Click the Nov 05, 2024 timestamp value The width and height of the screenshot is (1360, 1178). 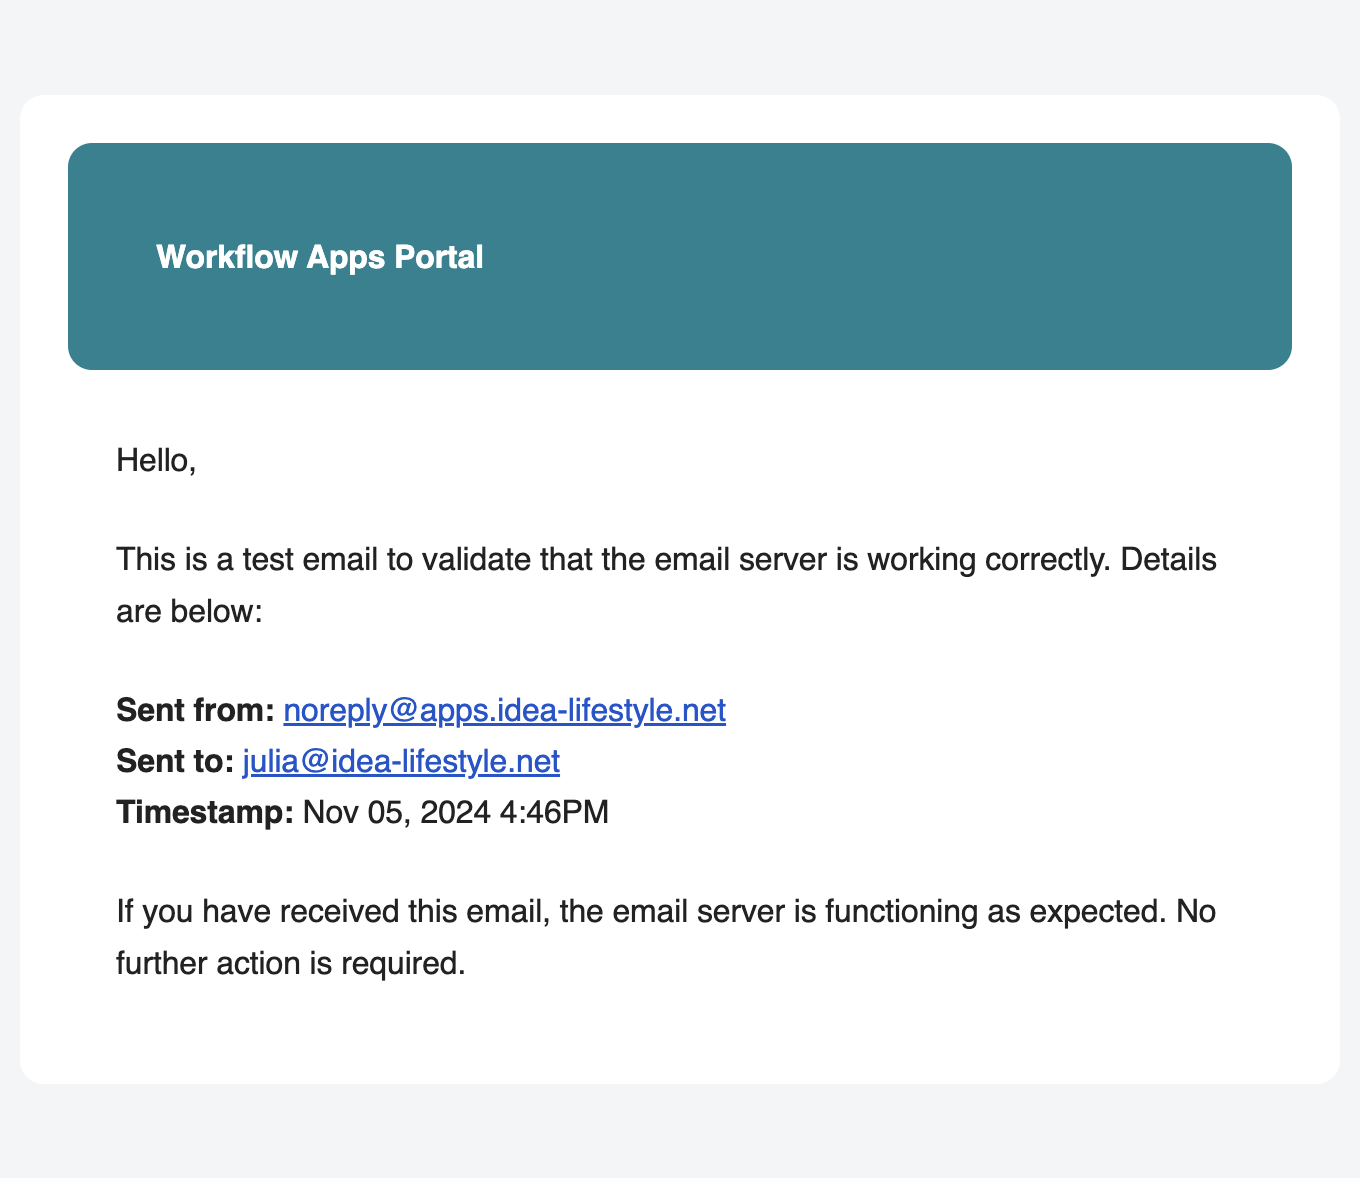coord(396,812)
